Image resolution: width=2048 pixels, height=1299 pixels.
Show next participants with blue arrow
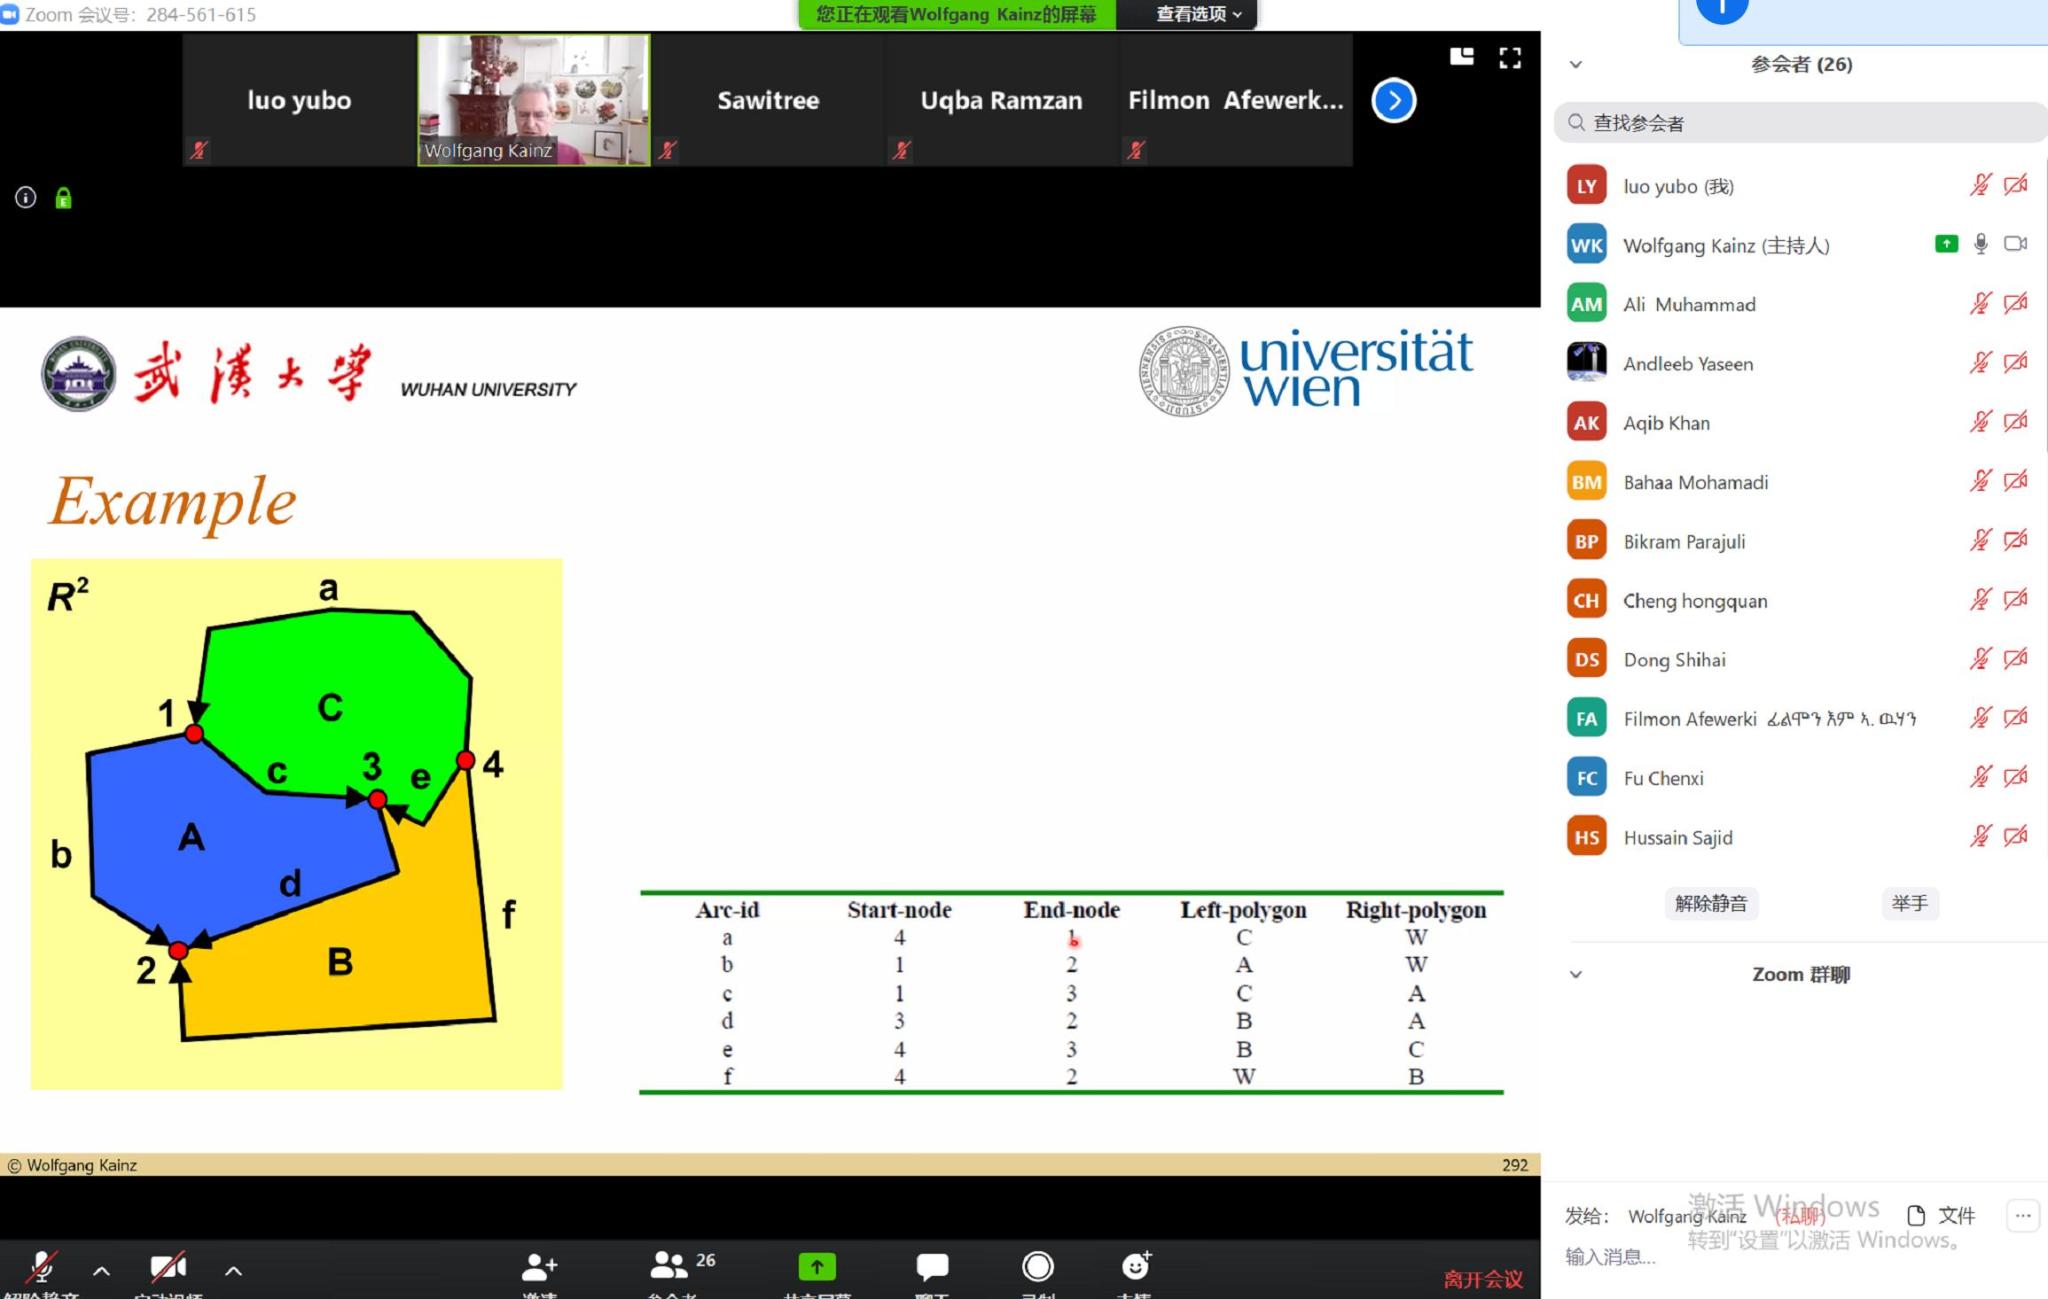click(1393, 100)
